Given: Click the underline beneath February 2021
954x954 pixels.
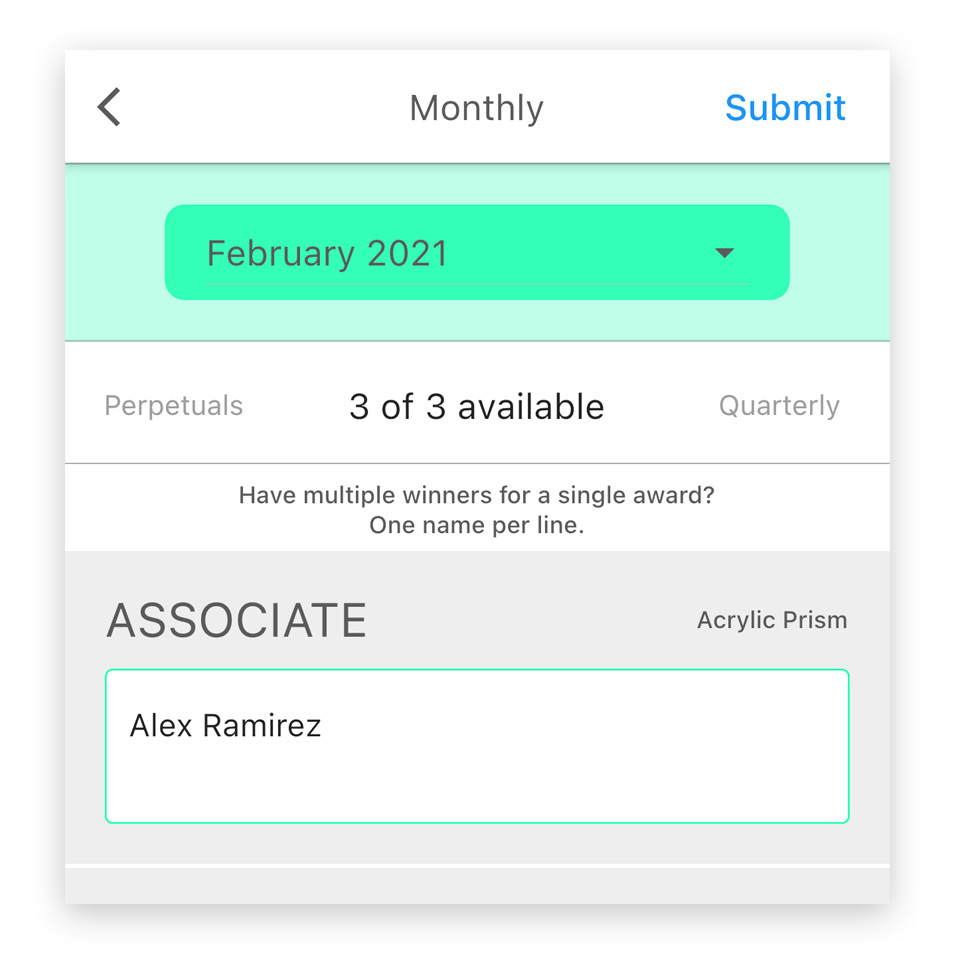Looking at the screenshot, I should point(477,284).
